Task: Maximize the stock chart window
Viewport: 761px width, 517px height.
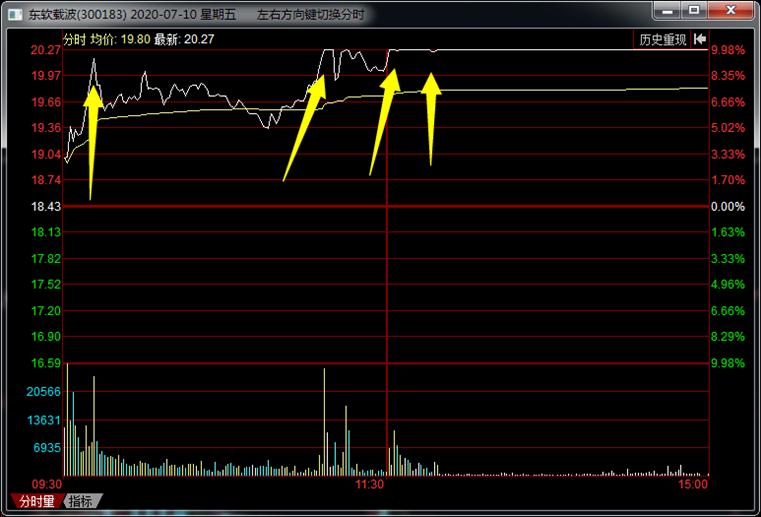Action: coord(694,10)
